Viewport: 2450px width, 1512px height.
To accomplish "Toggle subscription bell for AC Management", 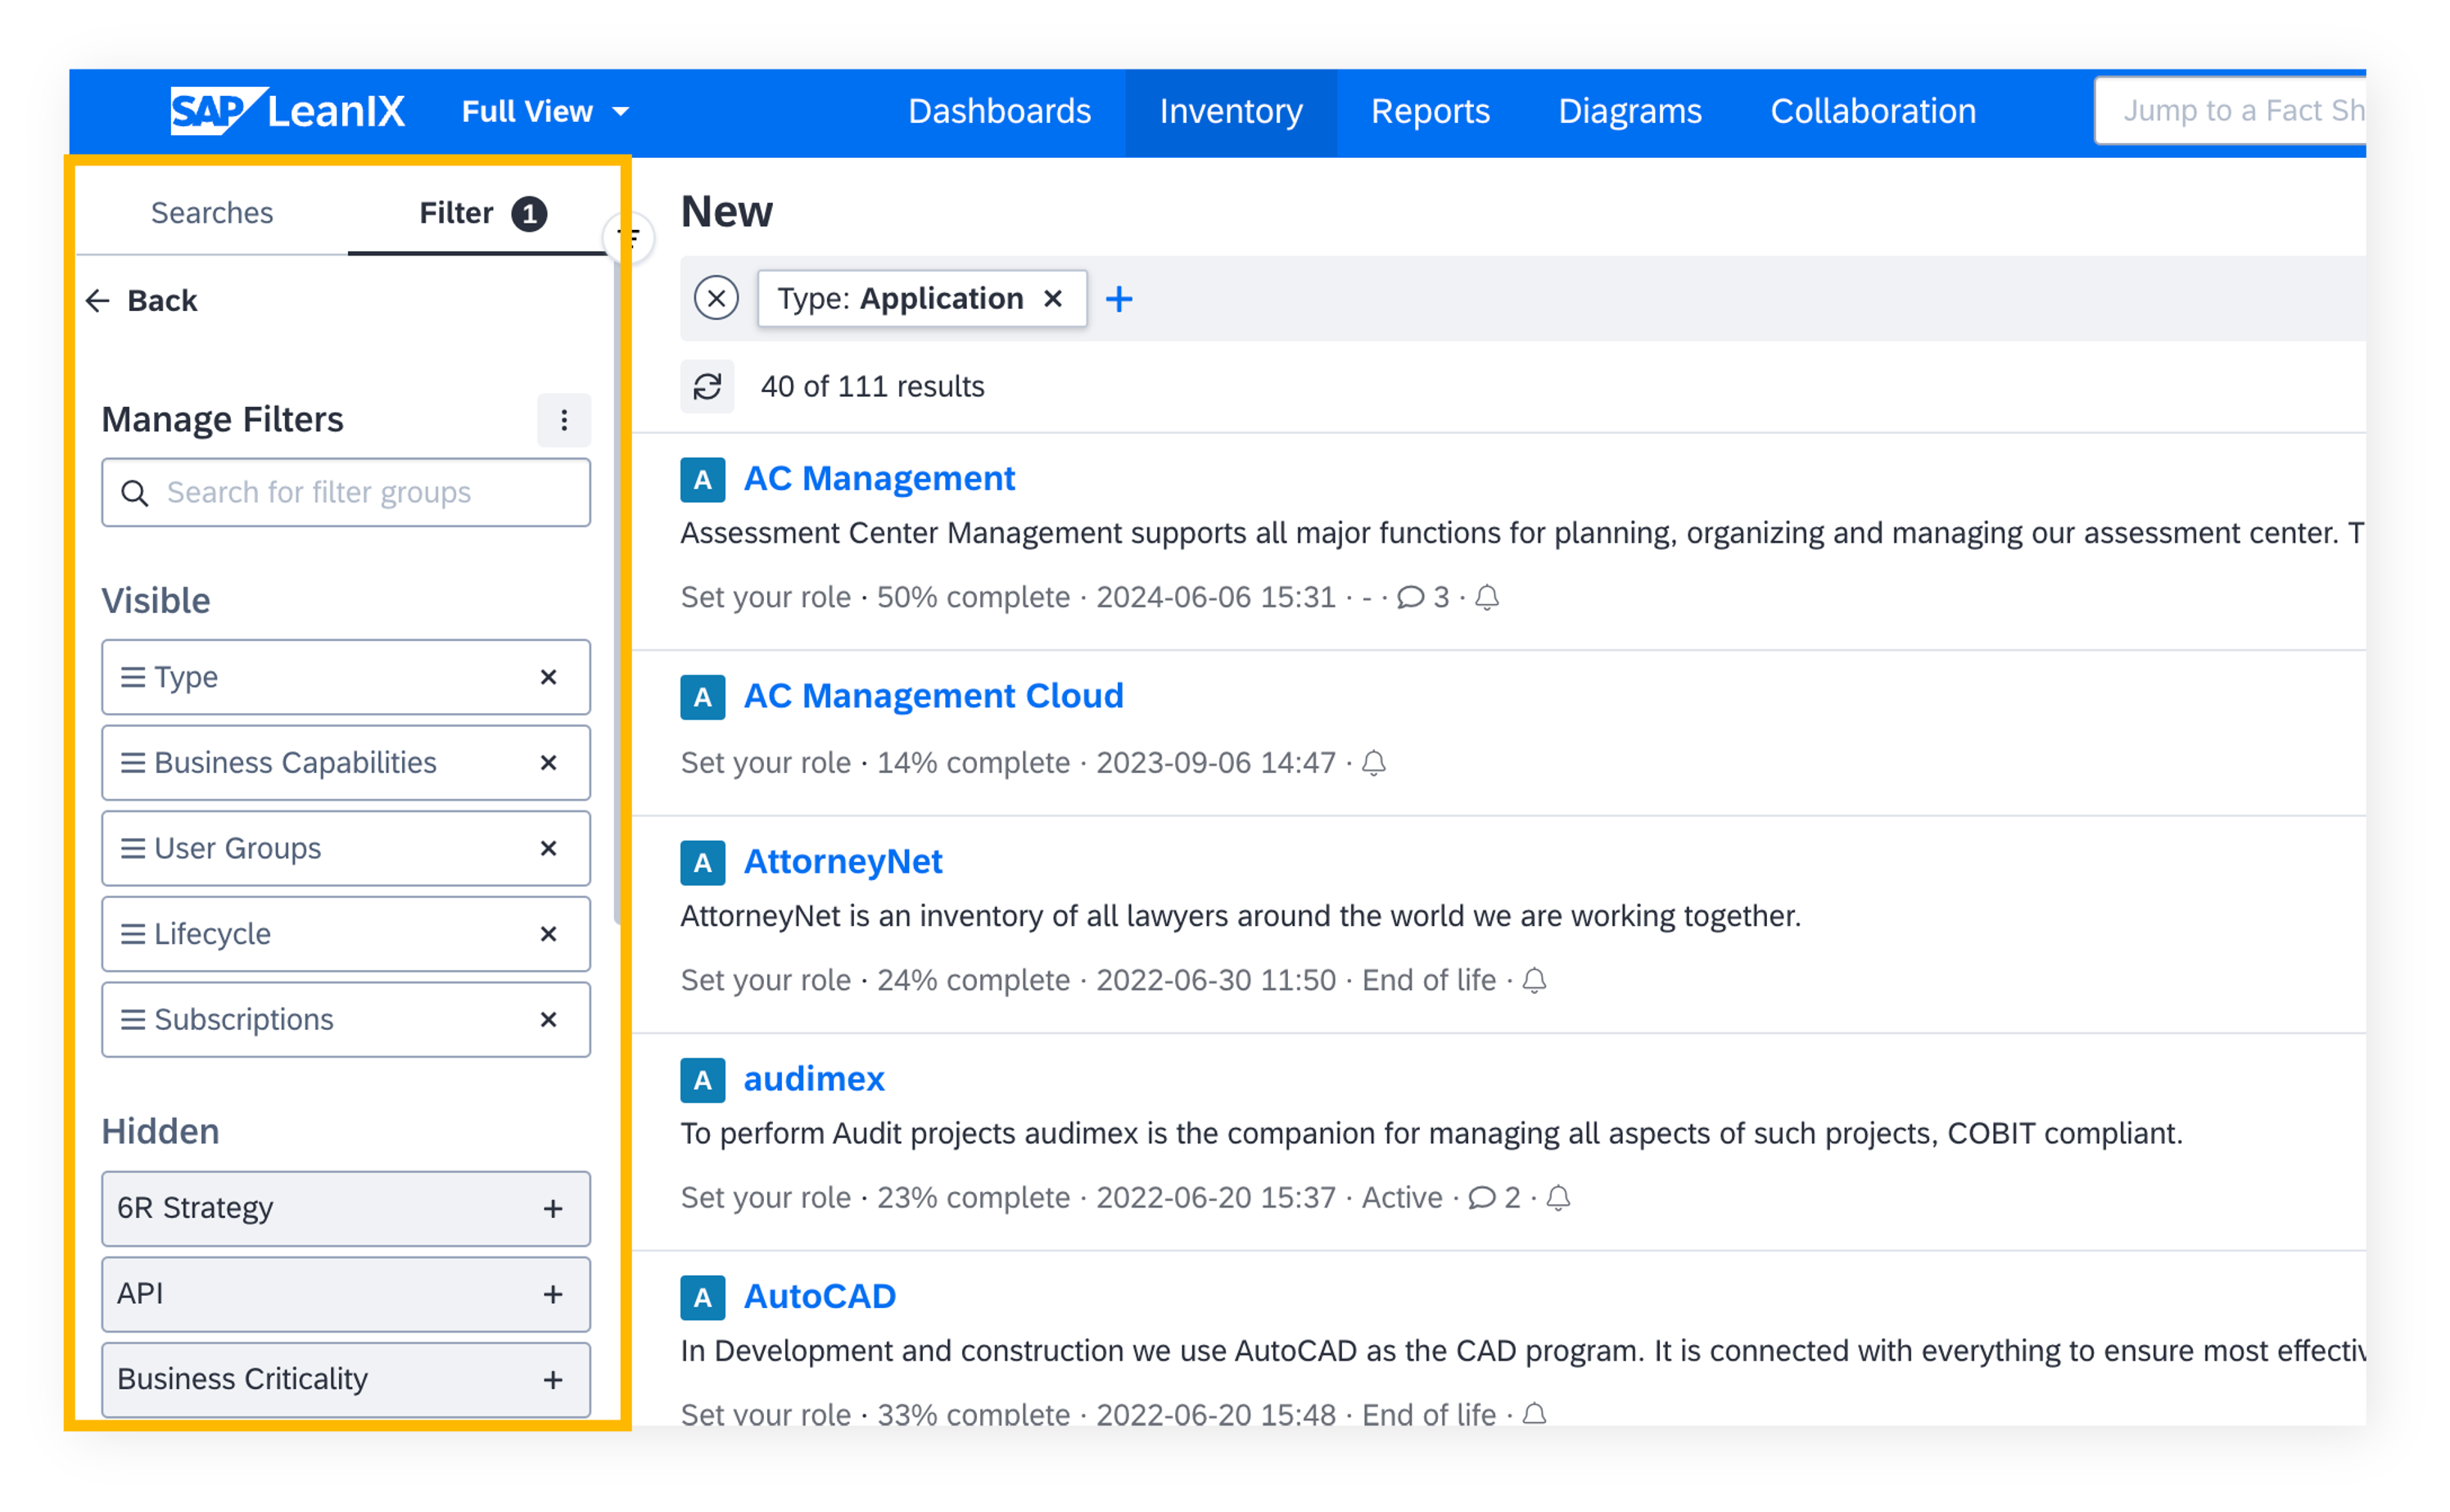I will click(1487, 598).
